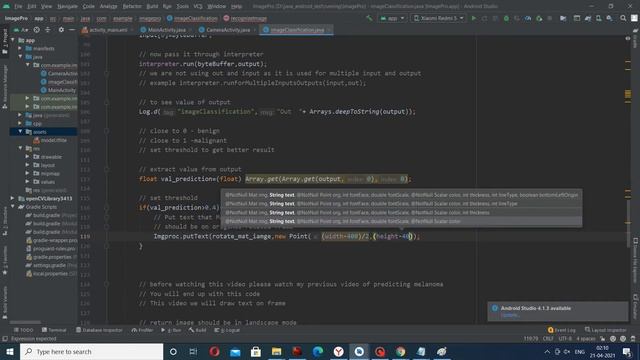Collapse all with the project tree toolbar icon
Screen dimensions: 640x360
point(48,30)
